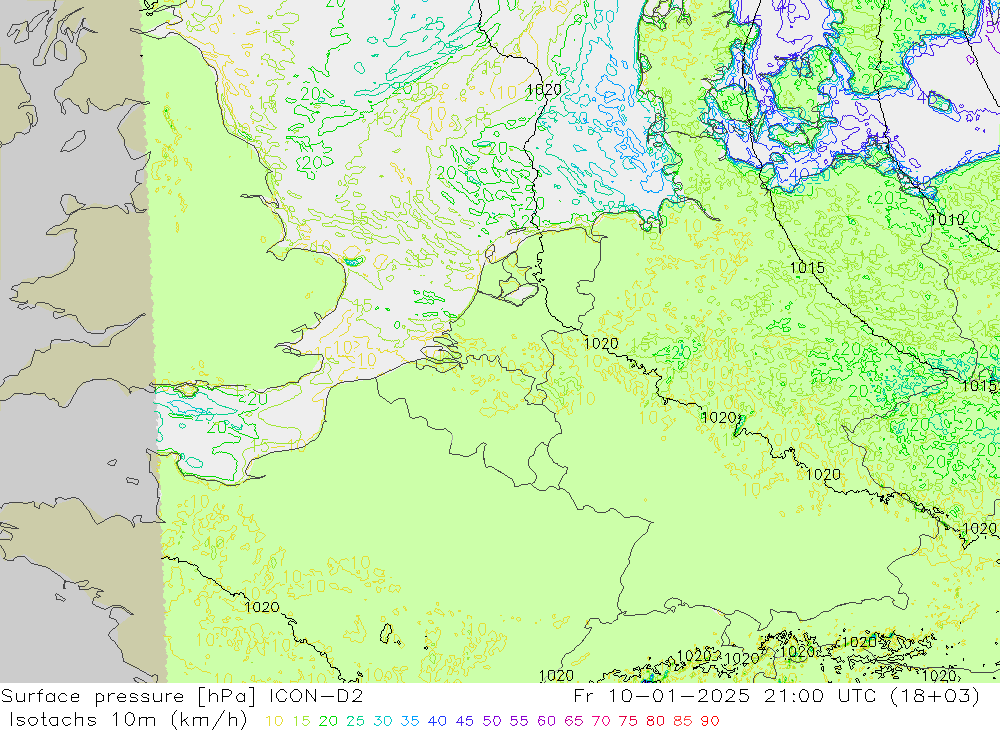Click the '1010' isobar label on the map
Screen dimensions: 1000x733
[947, 220]
